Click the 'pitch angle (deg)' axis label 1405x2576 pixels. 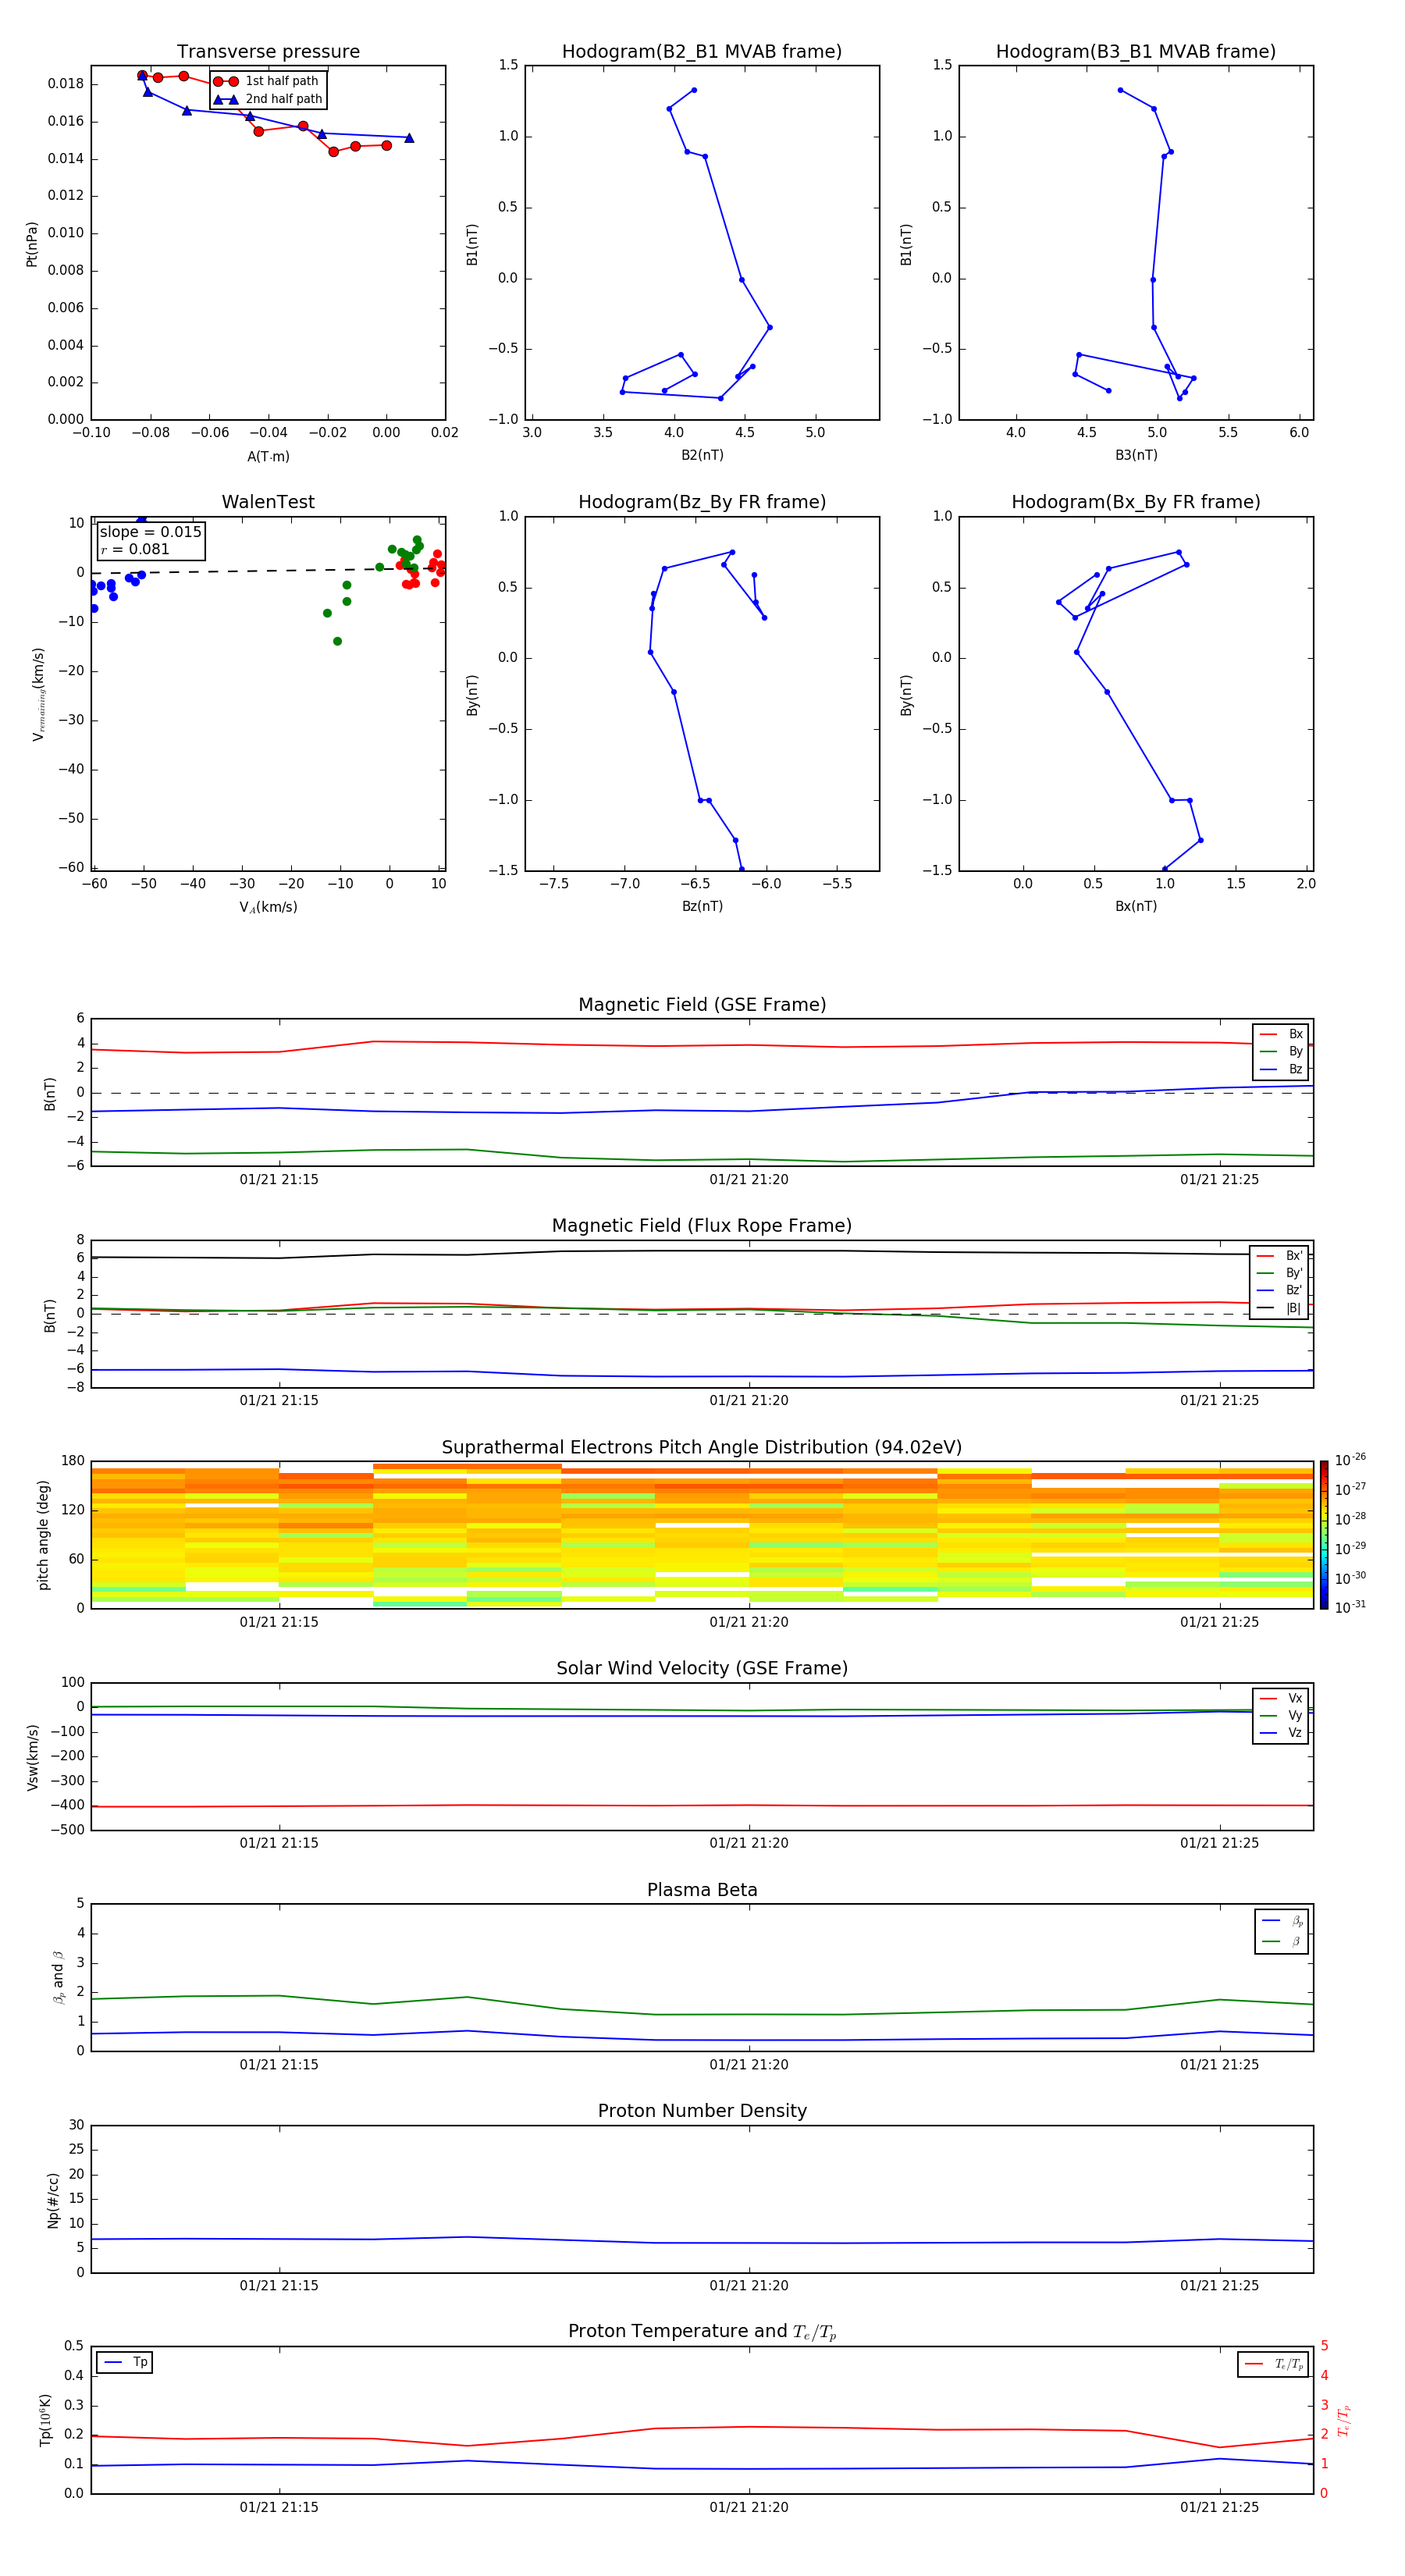(x=43, y=1535)
